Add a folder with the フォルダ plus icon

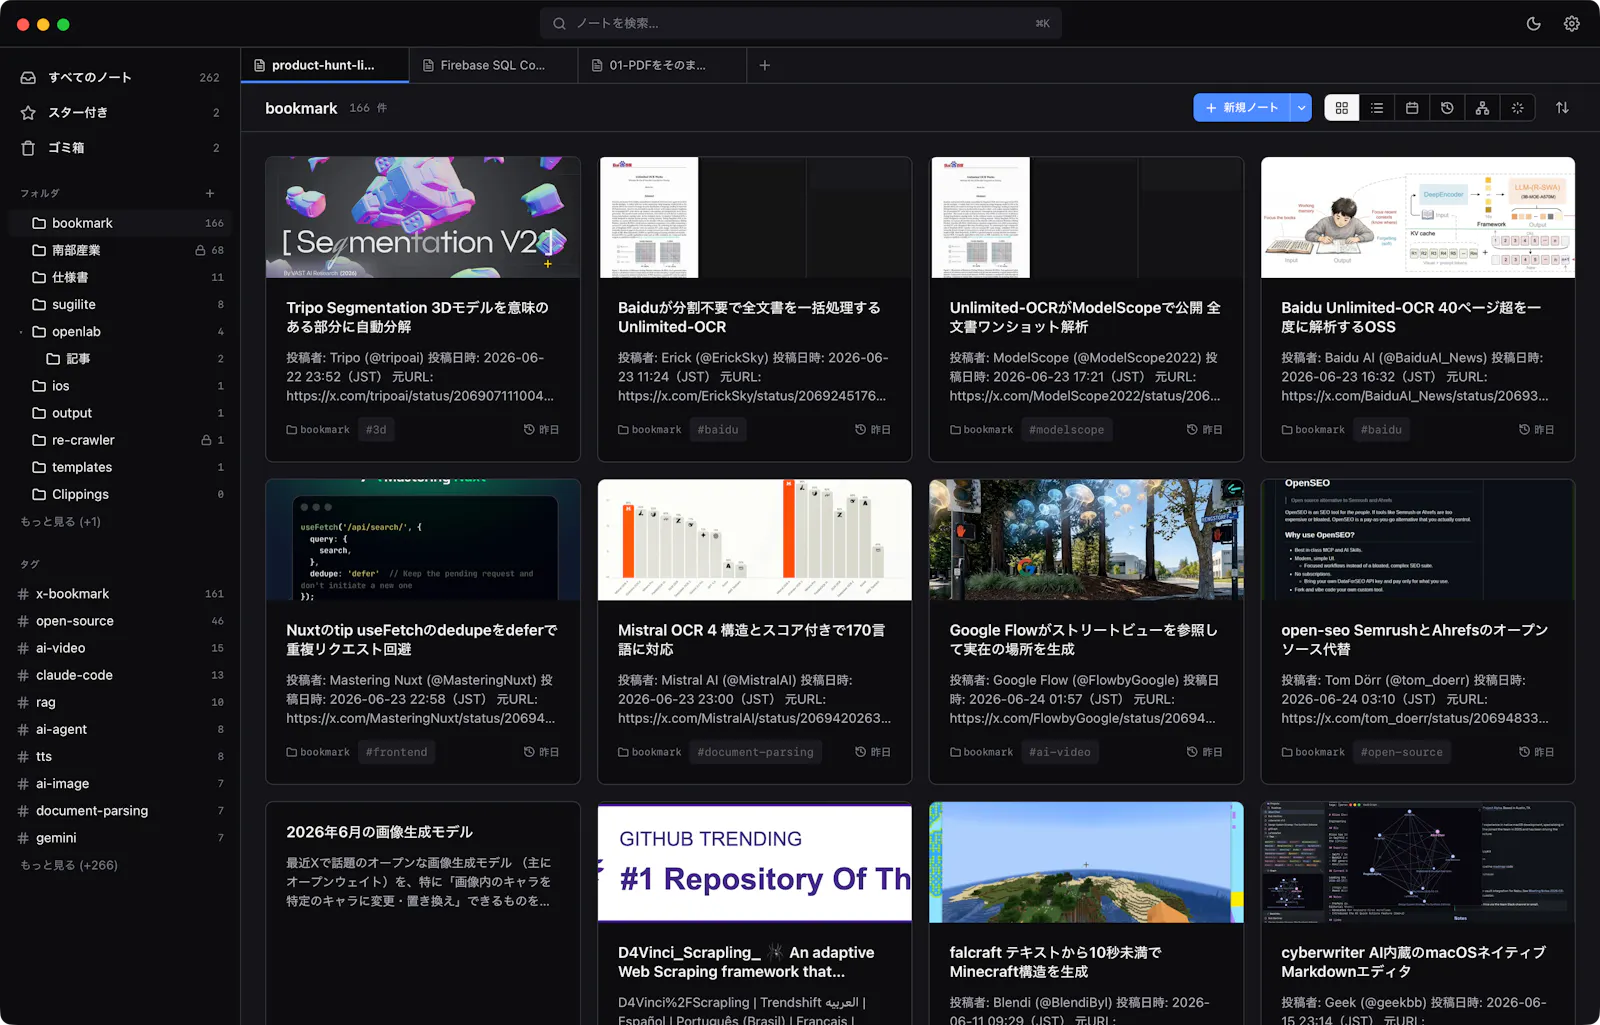pyautogui.click(x=210, y=193)
